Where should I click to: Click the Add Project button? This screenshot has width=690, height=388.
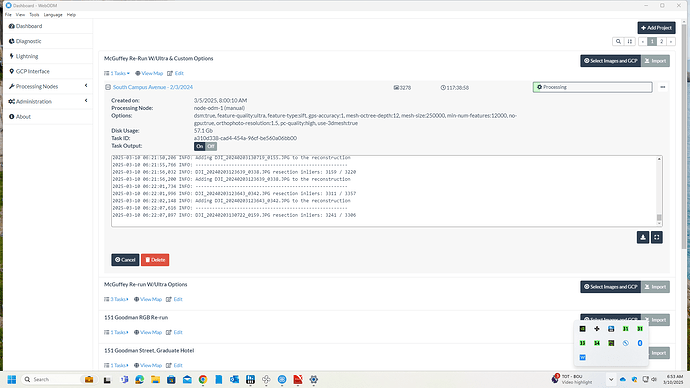tap(656, 28)
